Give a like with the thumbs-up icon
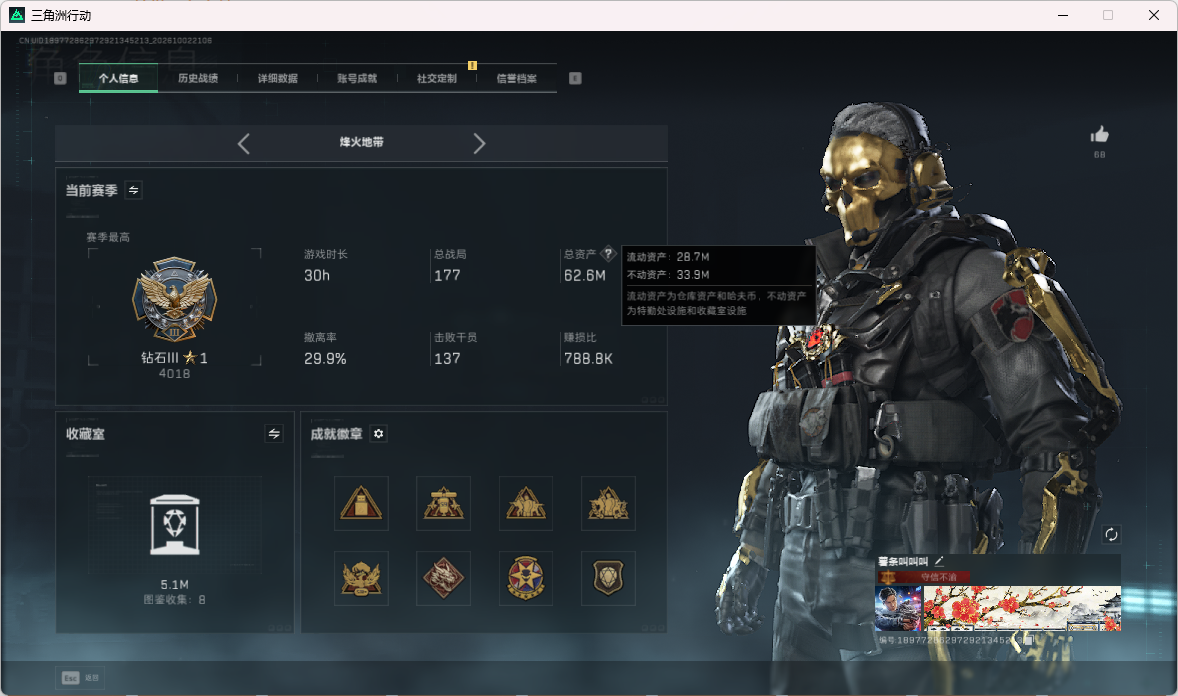1178x696 pixels. [x=1100, y=135]
